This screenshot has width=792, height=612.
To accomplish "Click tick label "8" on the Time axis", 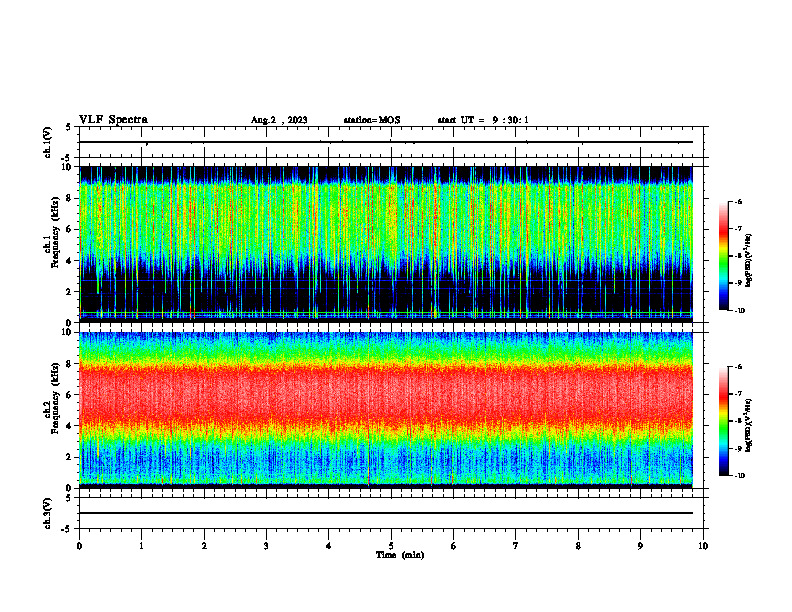I will (x=578, y=546).
